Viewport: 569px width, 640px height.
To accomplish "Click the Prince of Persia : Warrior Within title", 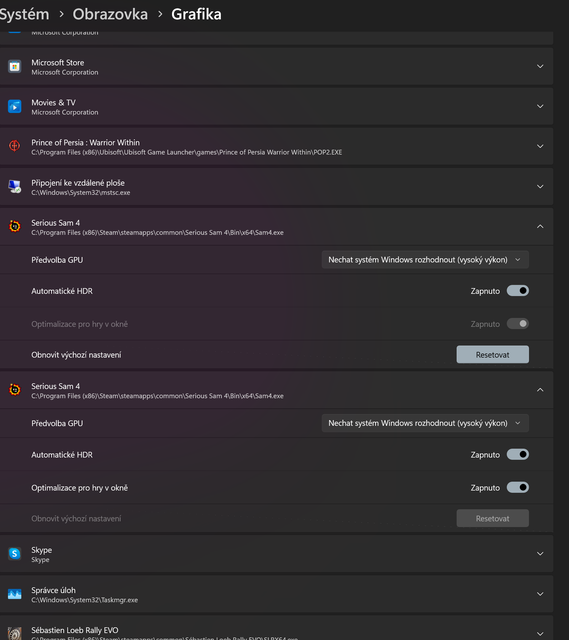I will point(85,142).
